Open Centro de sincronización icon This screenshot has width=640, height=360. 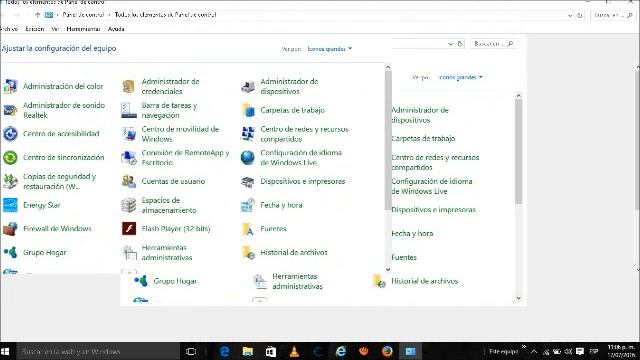point(10,158)
